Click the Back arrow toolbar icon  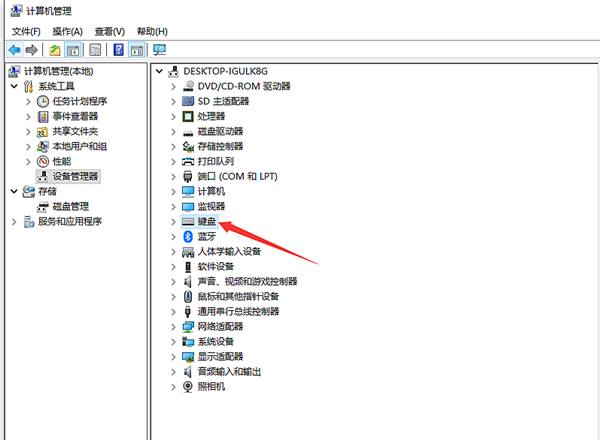pyautogui.click(x=15, y=50)
